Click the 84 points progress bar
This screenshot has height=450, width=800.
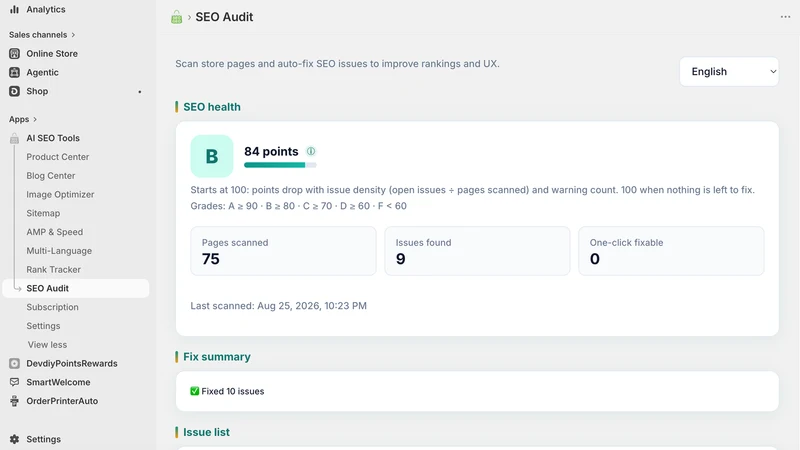pos(280,165)
